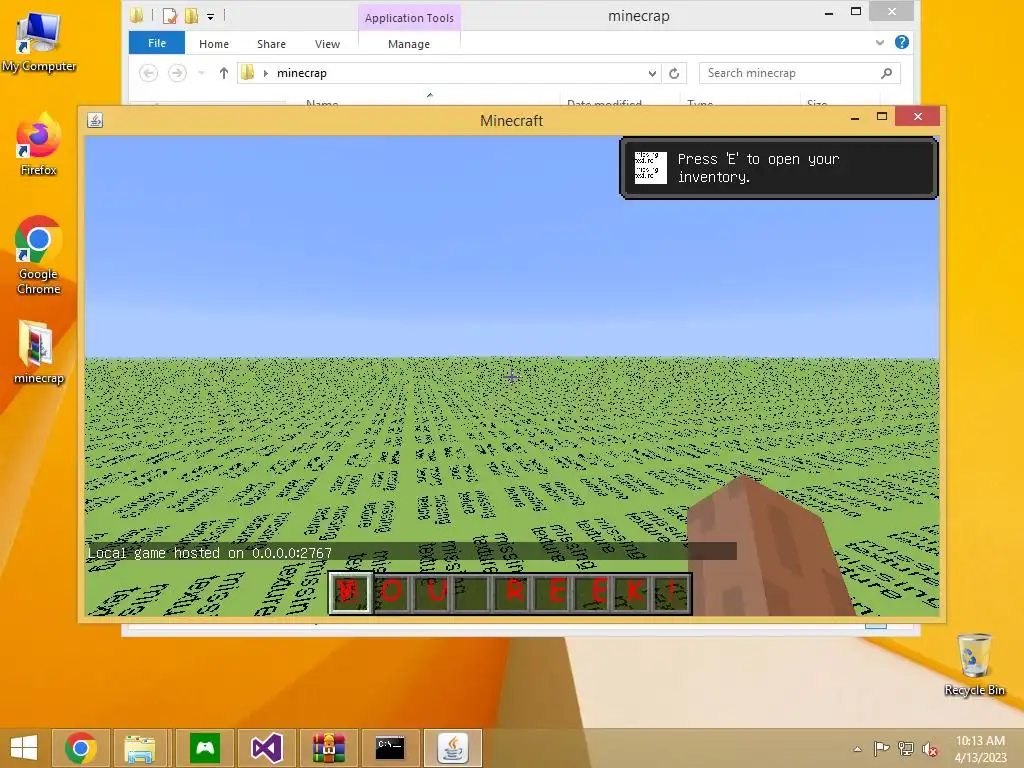Switch to the Share ribbon tab
1024x768 pixels.
click(271, 44)
